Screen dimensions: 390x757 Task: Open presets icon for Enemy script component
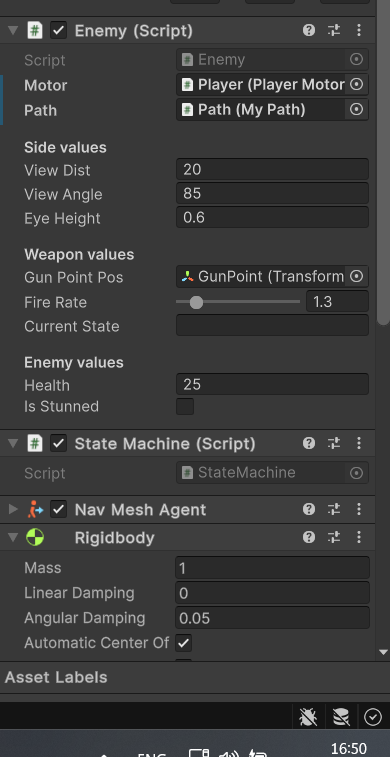(x=334, y=30)
